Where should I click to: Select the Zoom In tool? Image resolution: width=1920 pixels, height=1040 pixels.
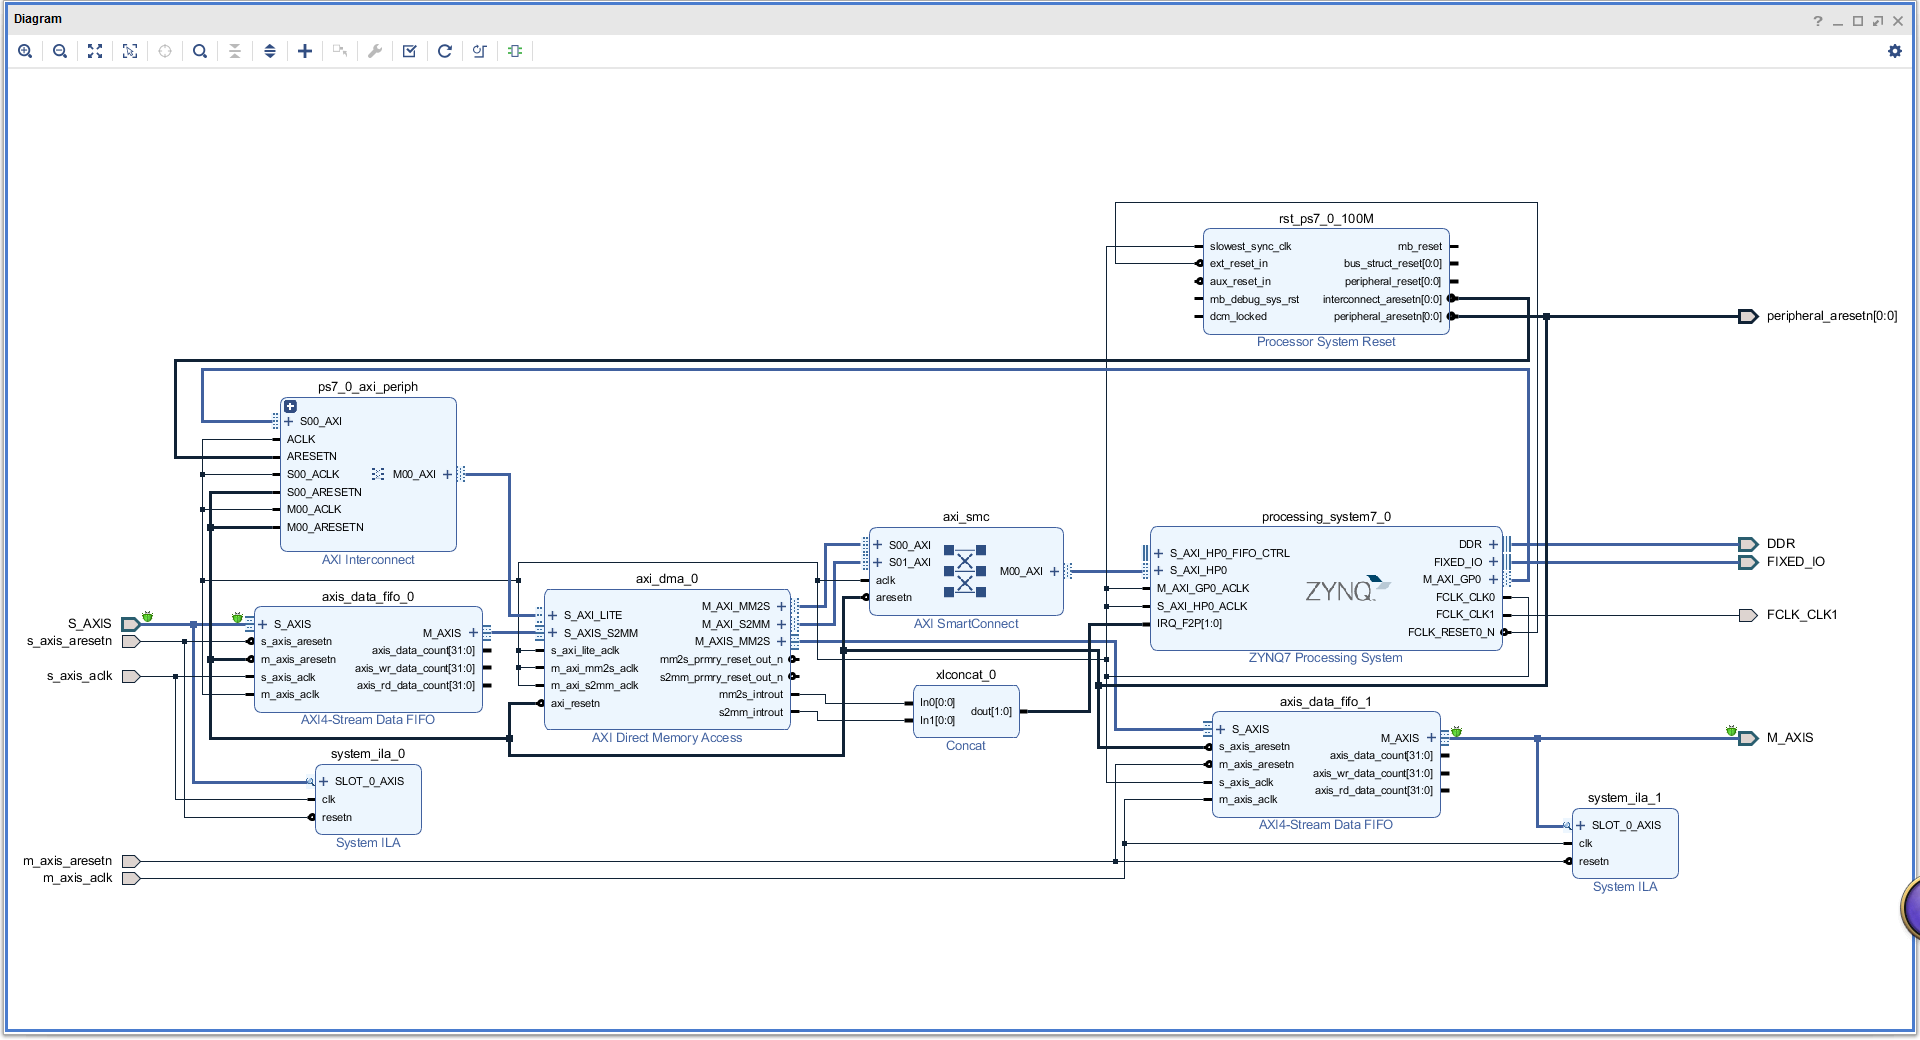click(25, 51)
